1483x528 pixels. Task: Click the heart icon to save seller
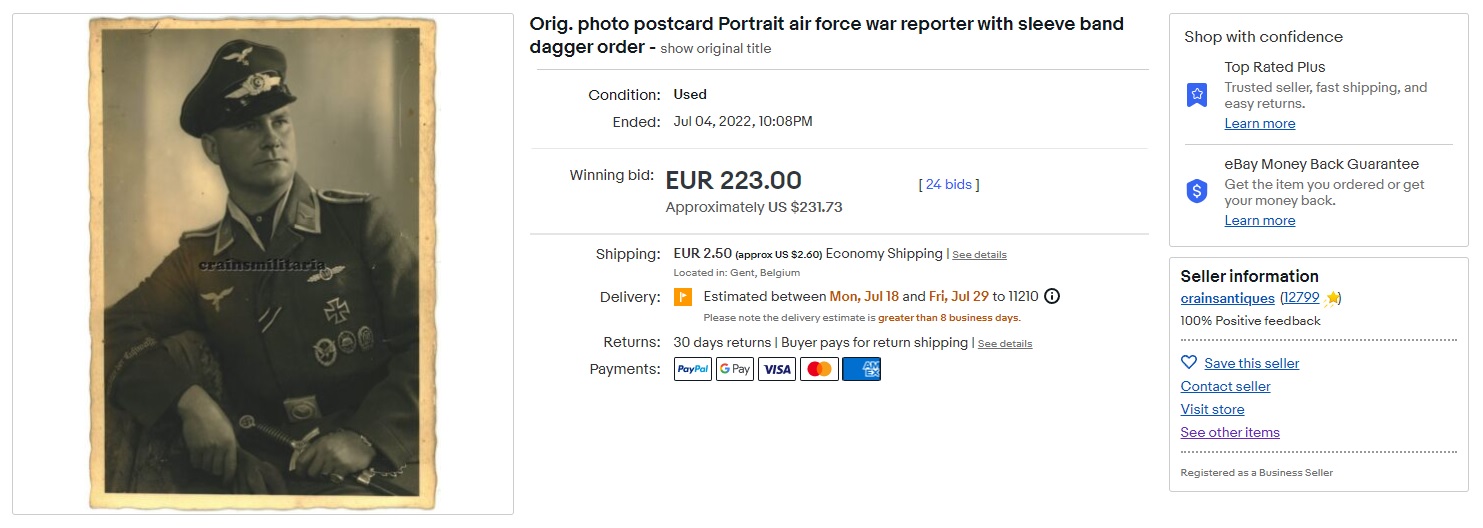pyautogui.click(x=1189, y=363)
